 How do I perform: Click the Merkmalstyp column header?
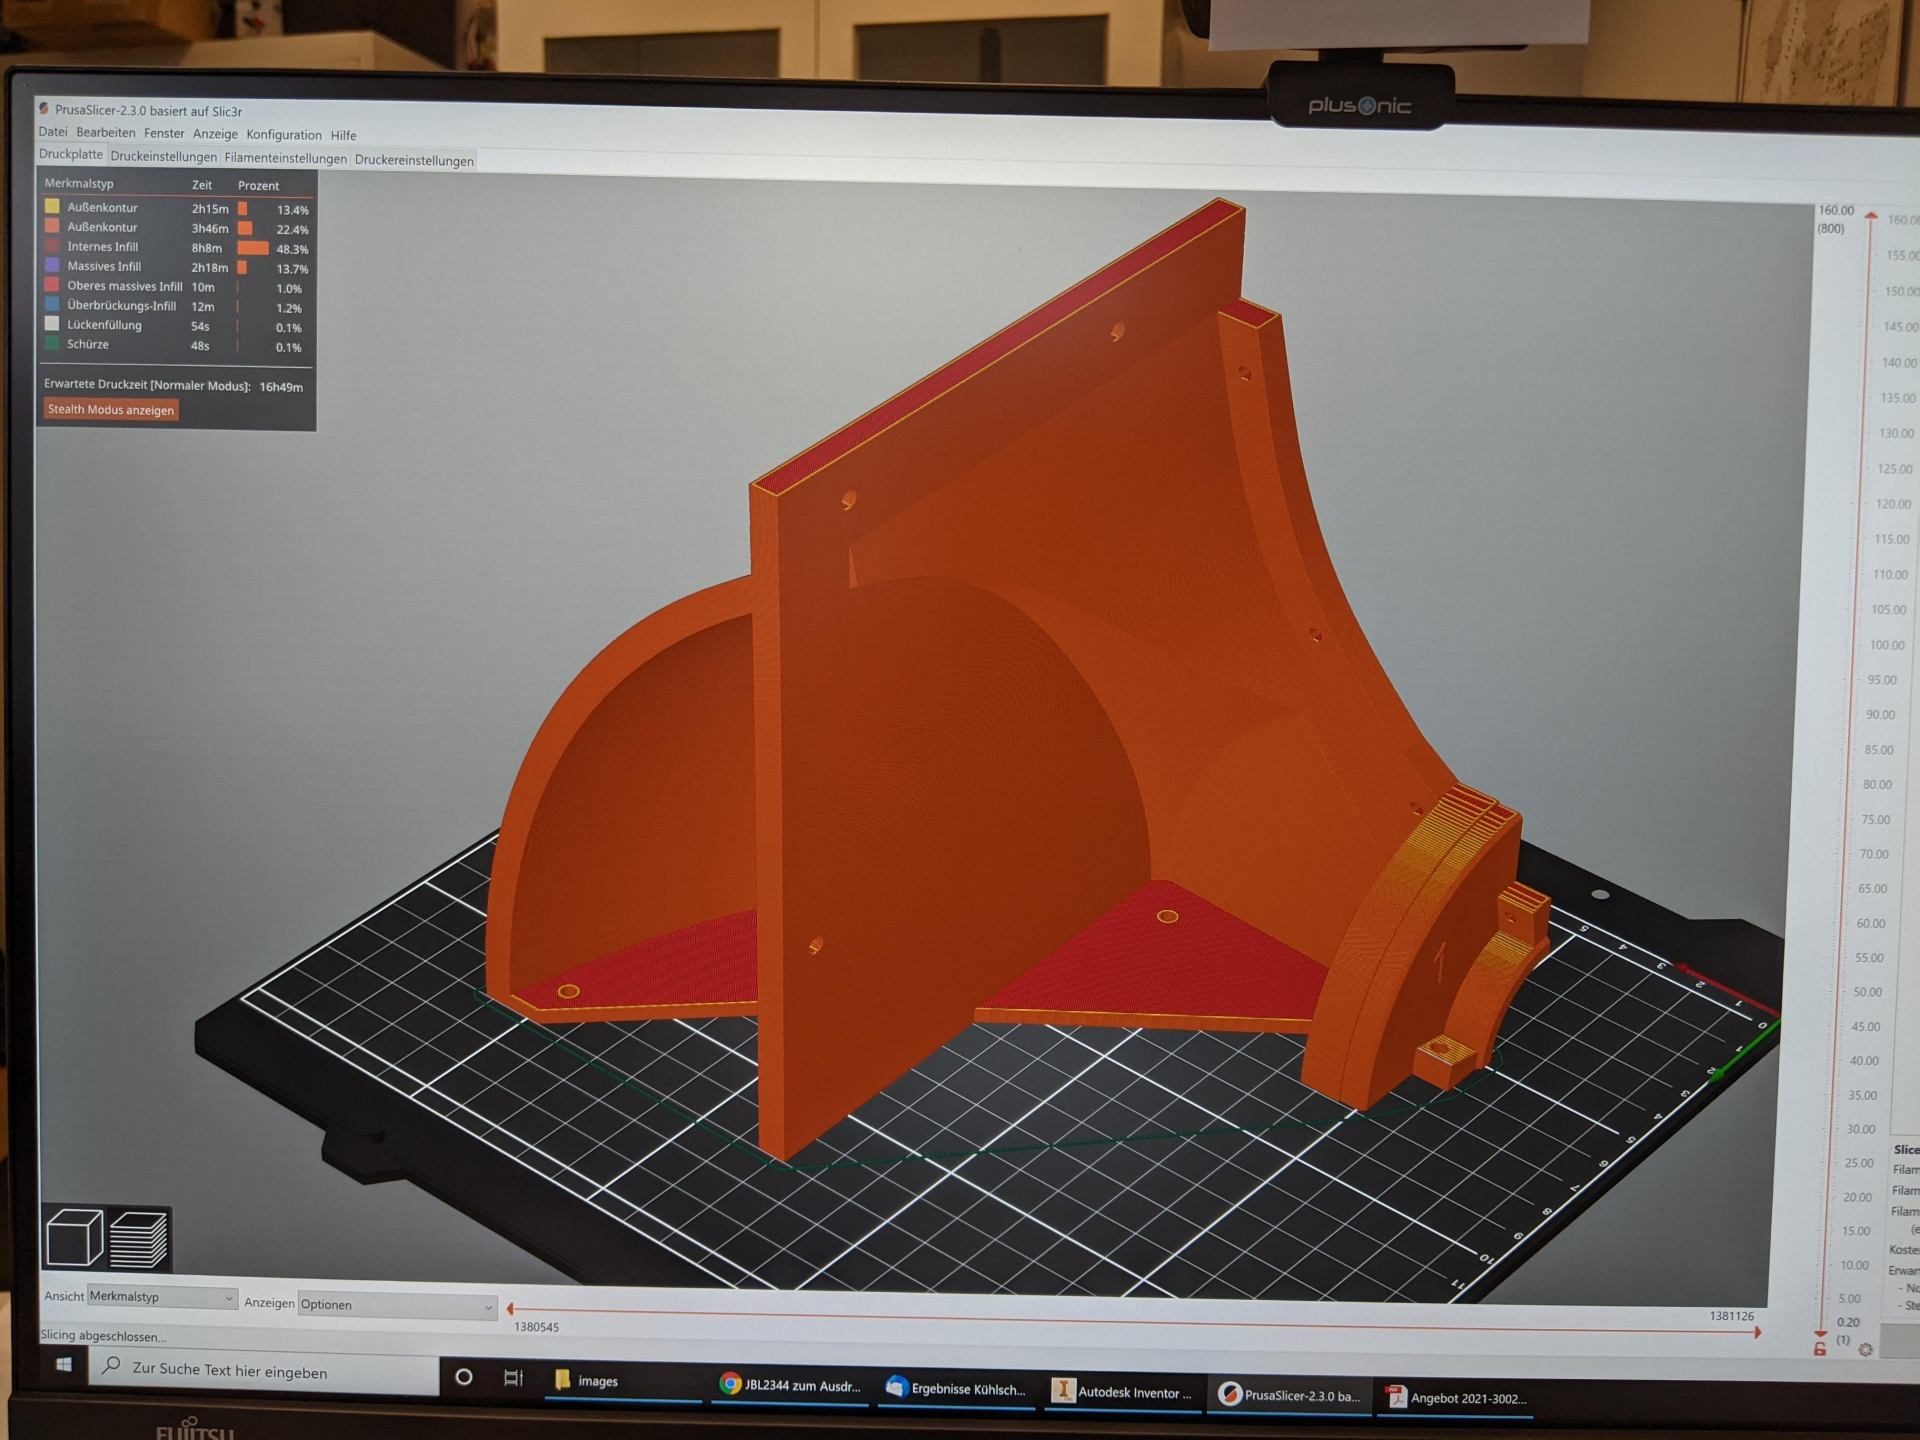pos(79,184)
